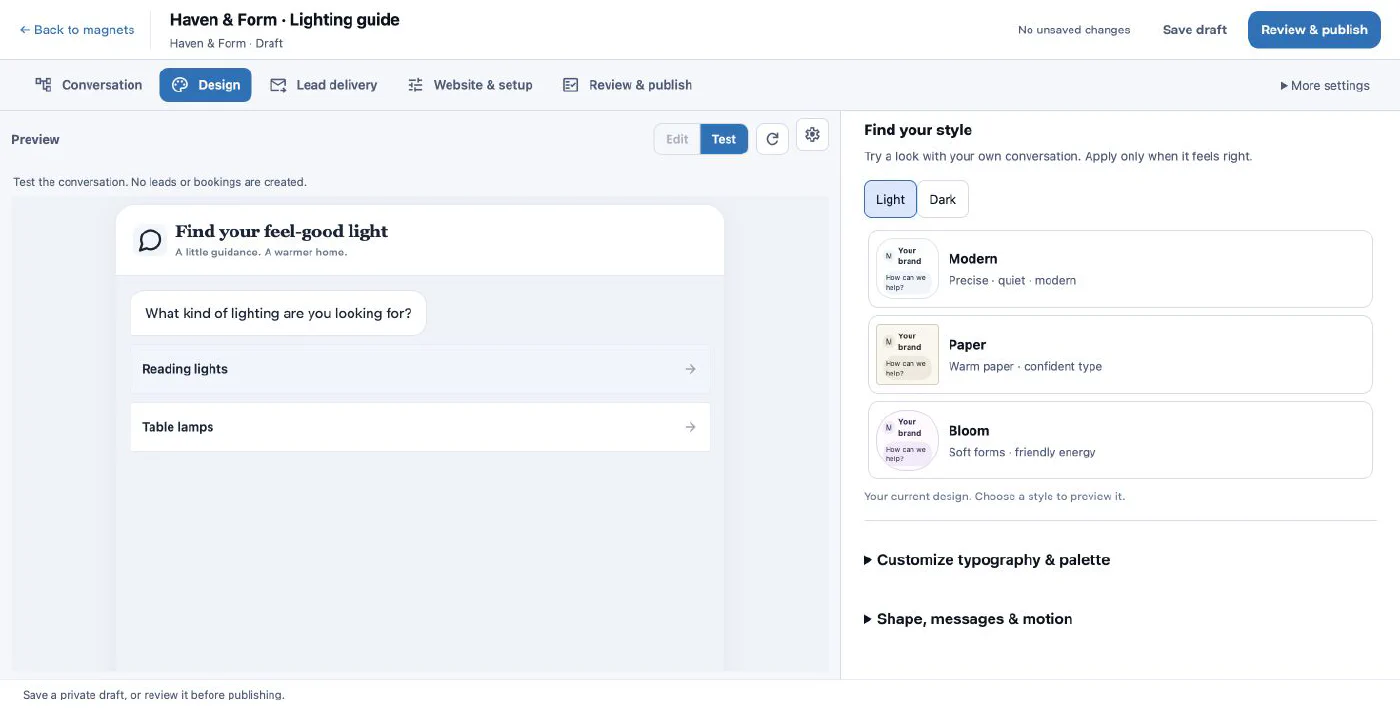Viewport: 1400px width, 710px height.
Task: Click the chat bubble icon in preview header
Action: pyautogui.click(x=150, y=240)
